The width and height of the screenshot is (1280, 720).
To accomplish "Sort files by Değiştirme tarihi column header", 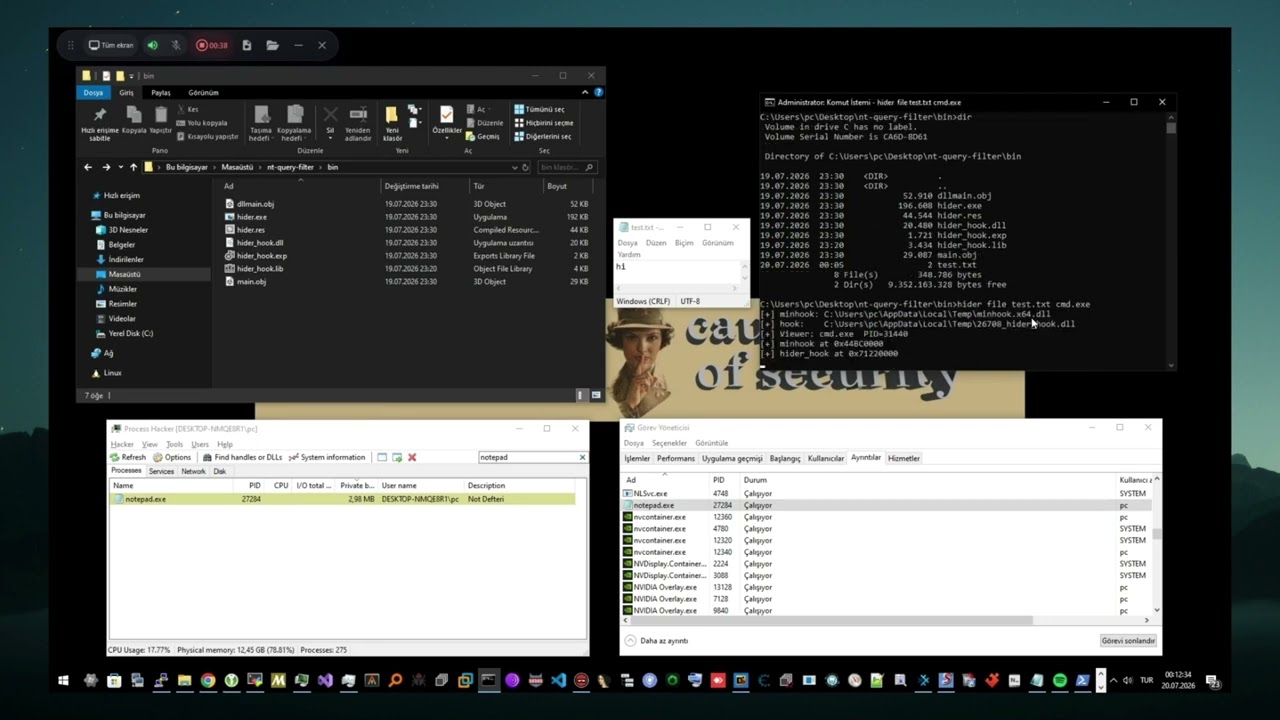I will (x=412, y=186).
